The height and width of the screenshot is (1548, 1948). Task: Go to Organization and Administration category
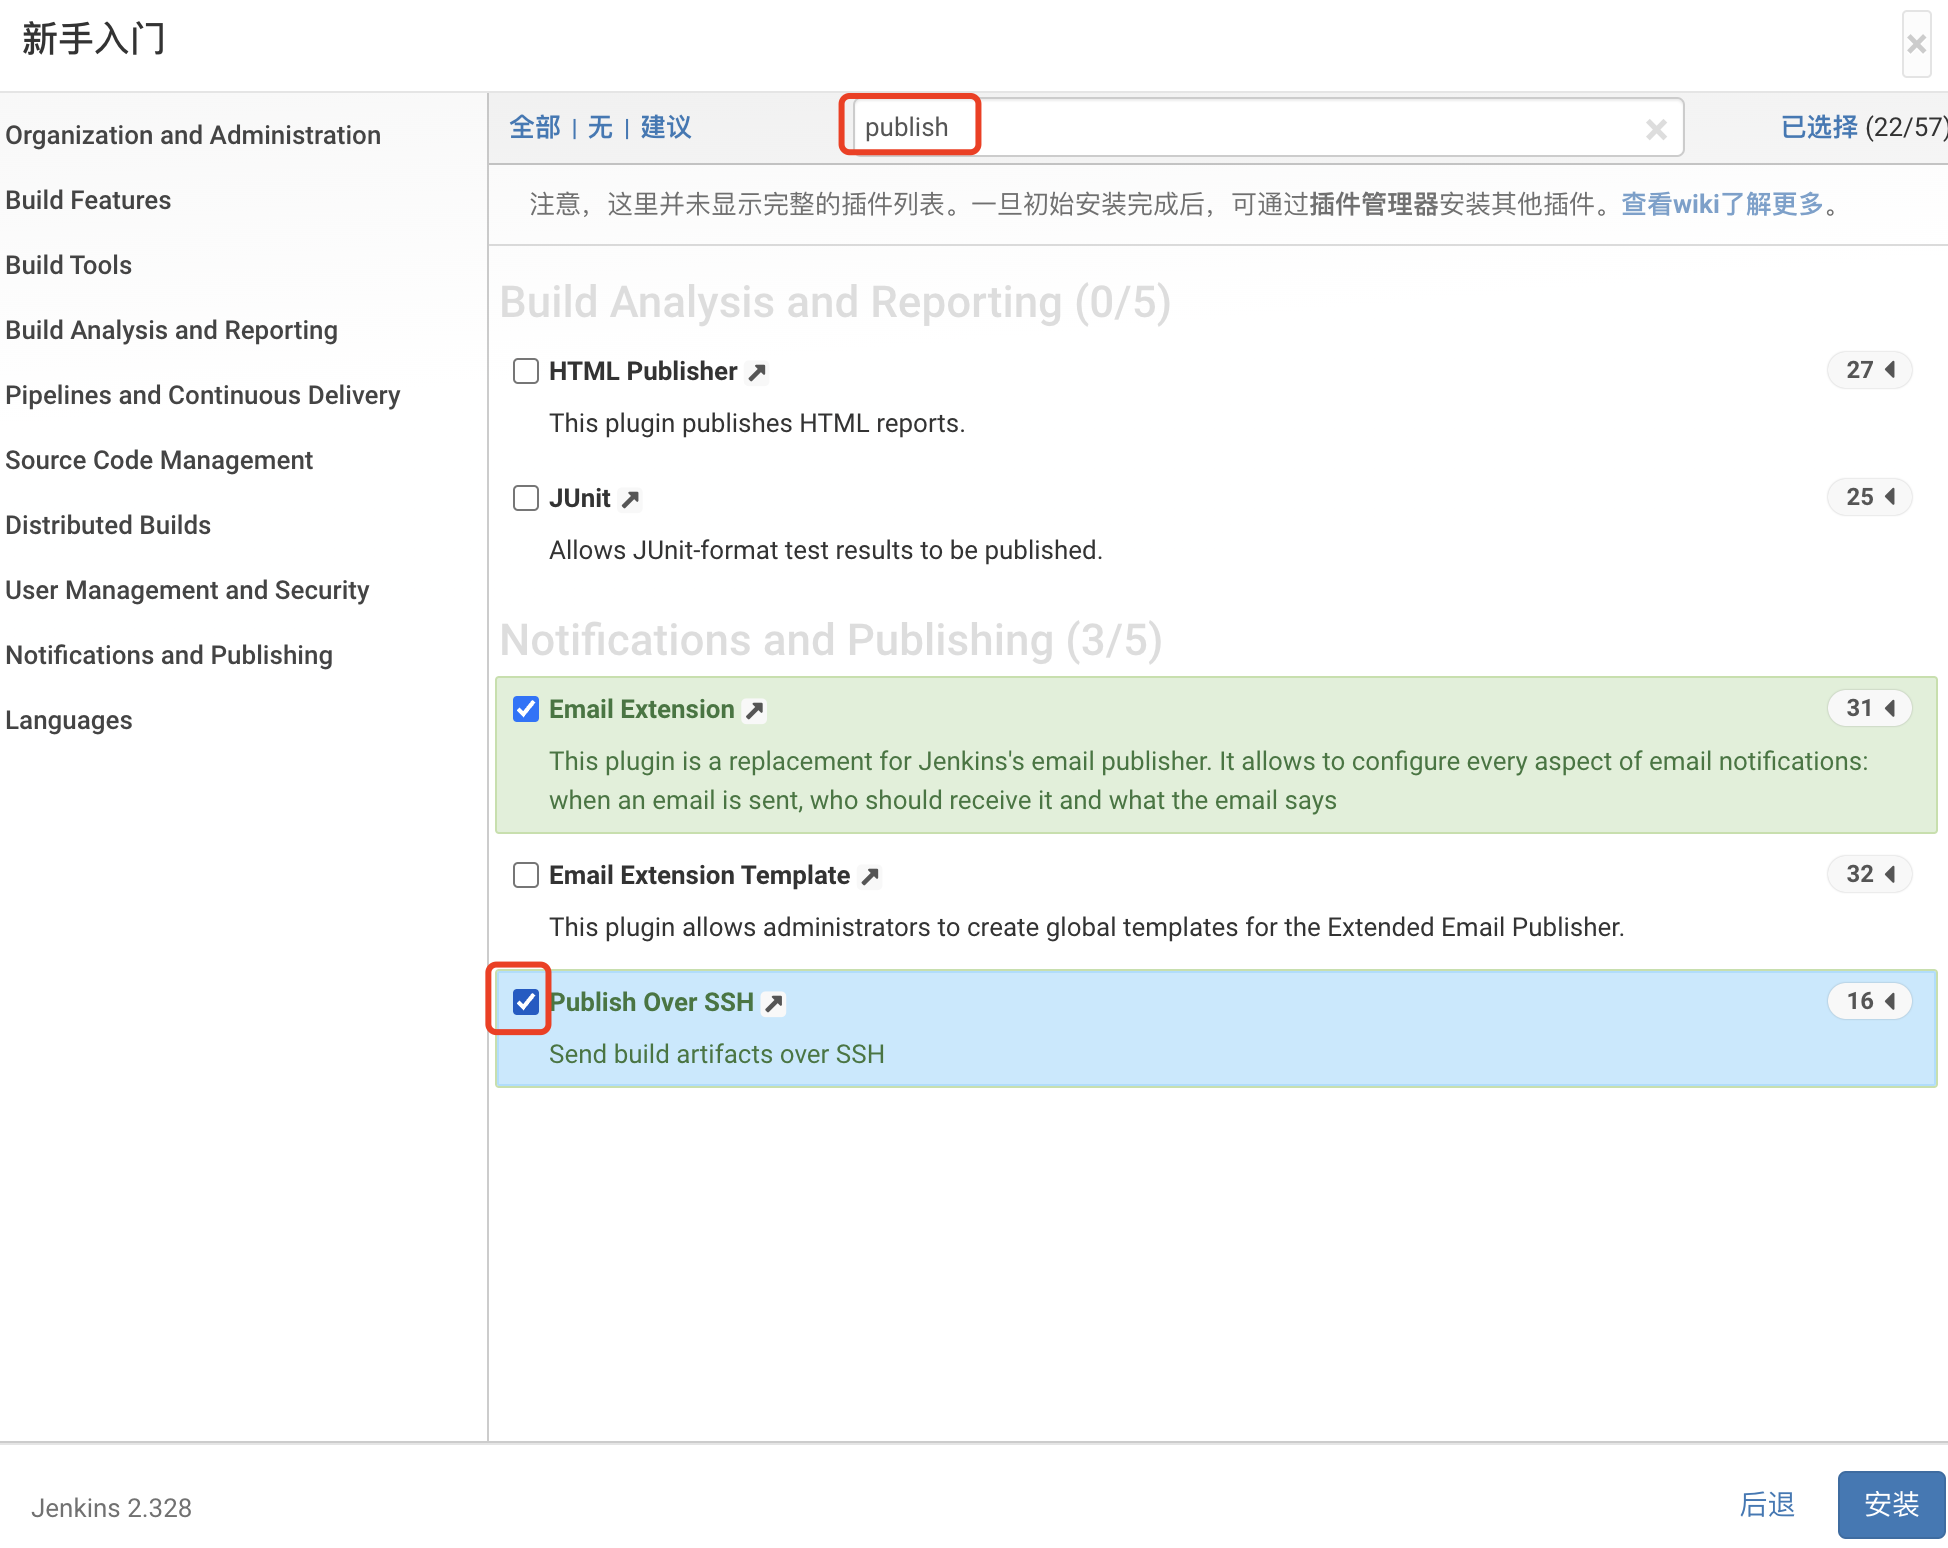(x=193, y=135)
